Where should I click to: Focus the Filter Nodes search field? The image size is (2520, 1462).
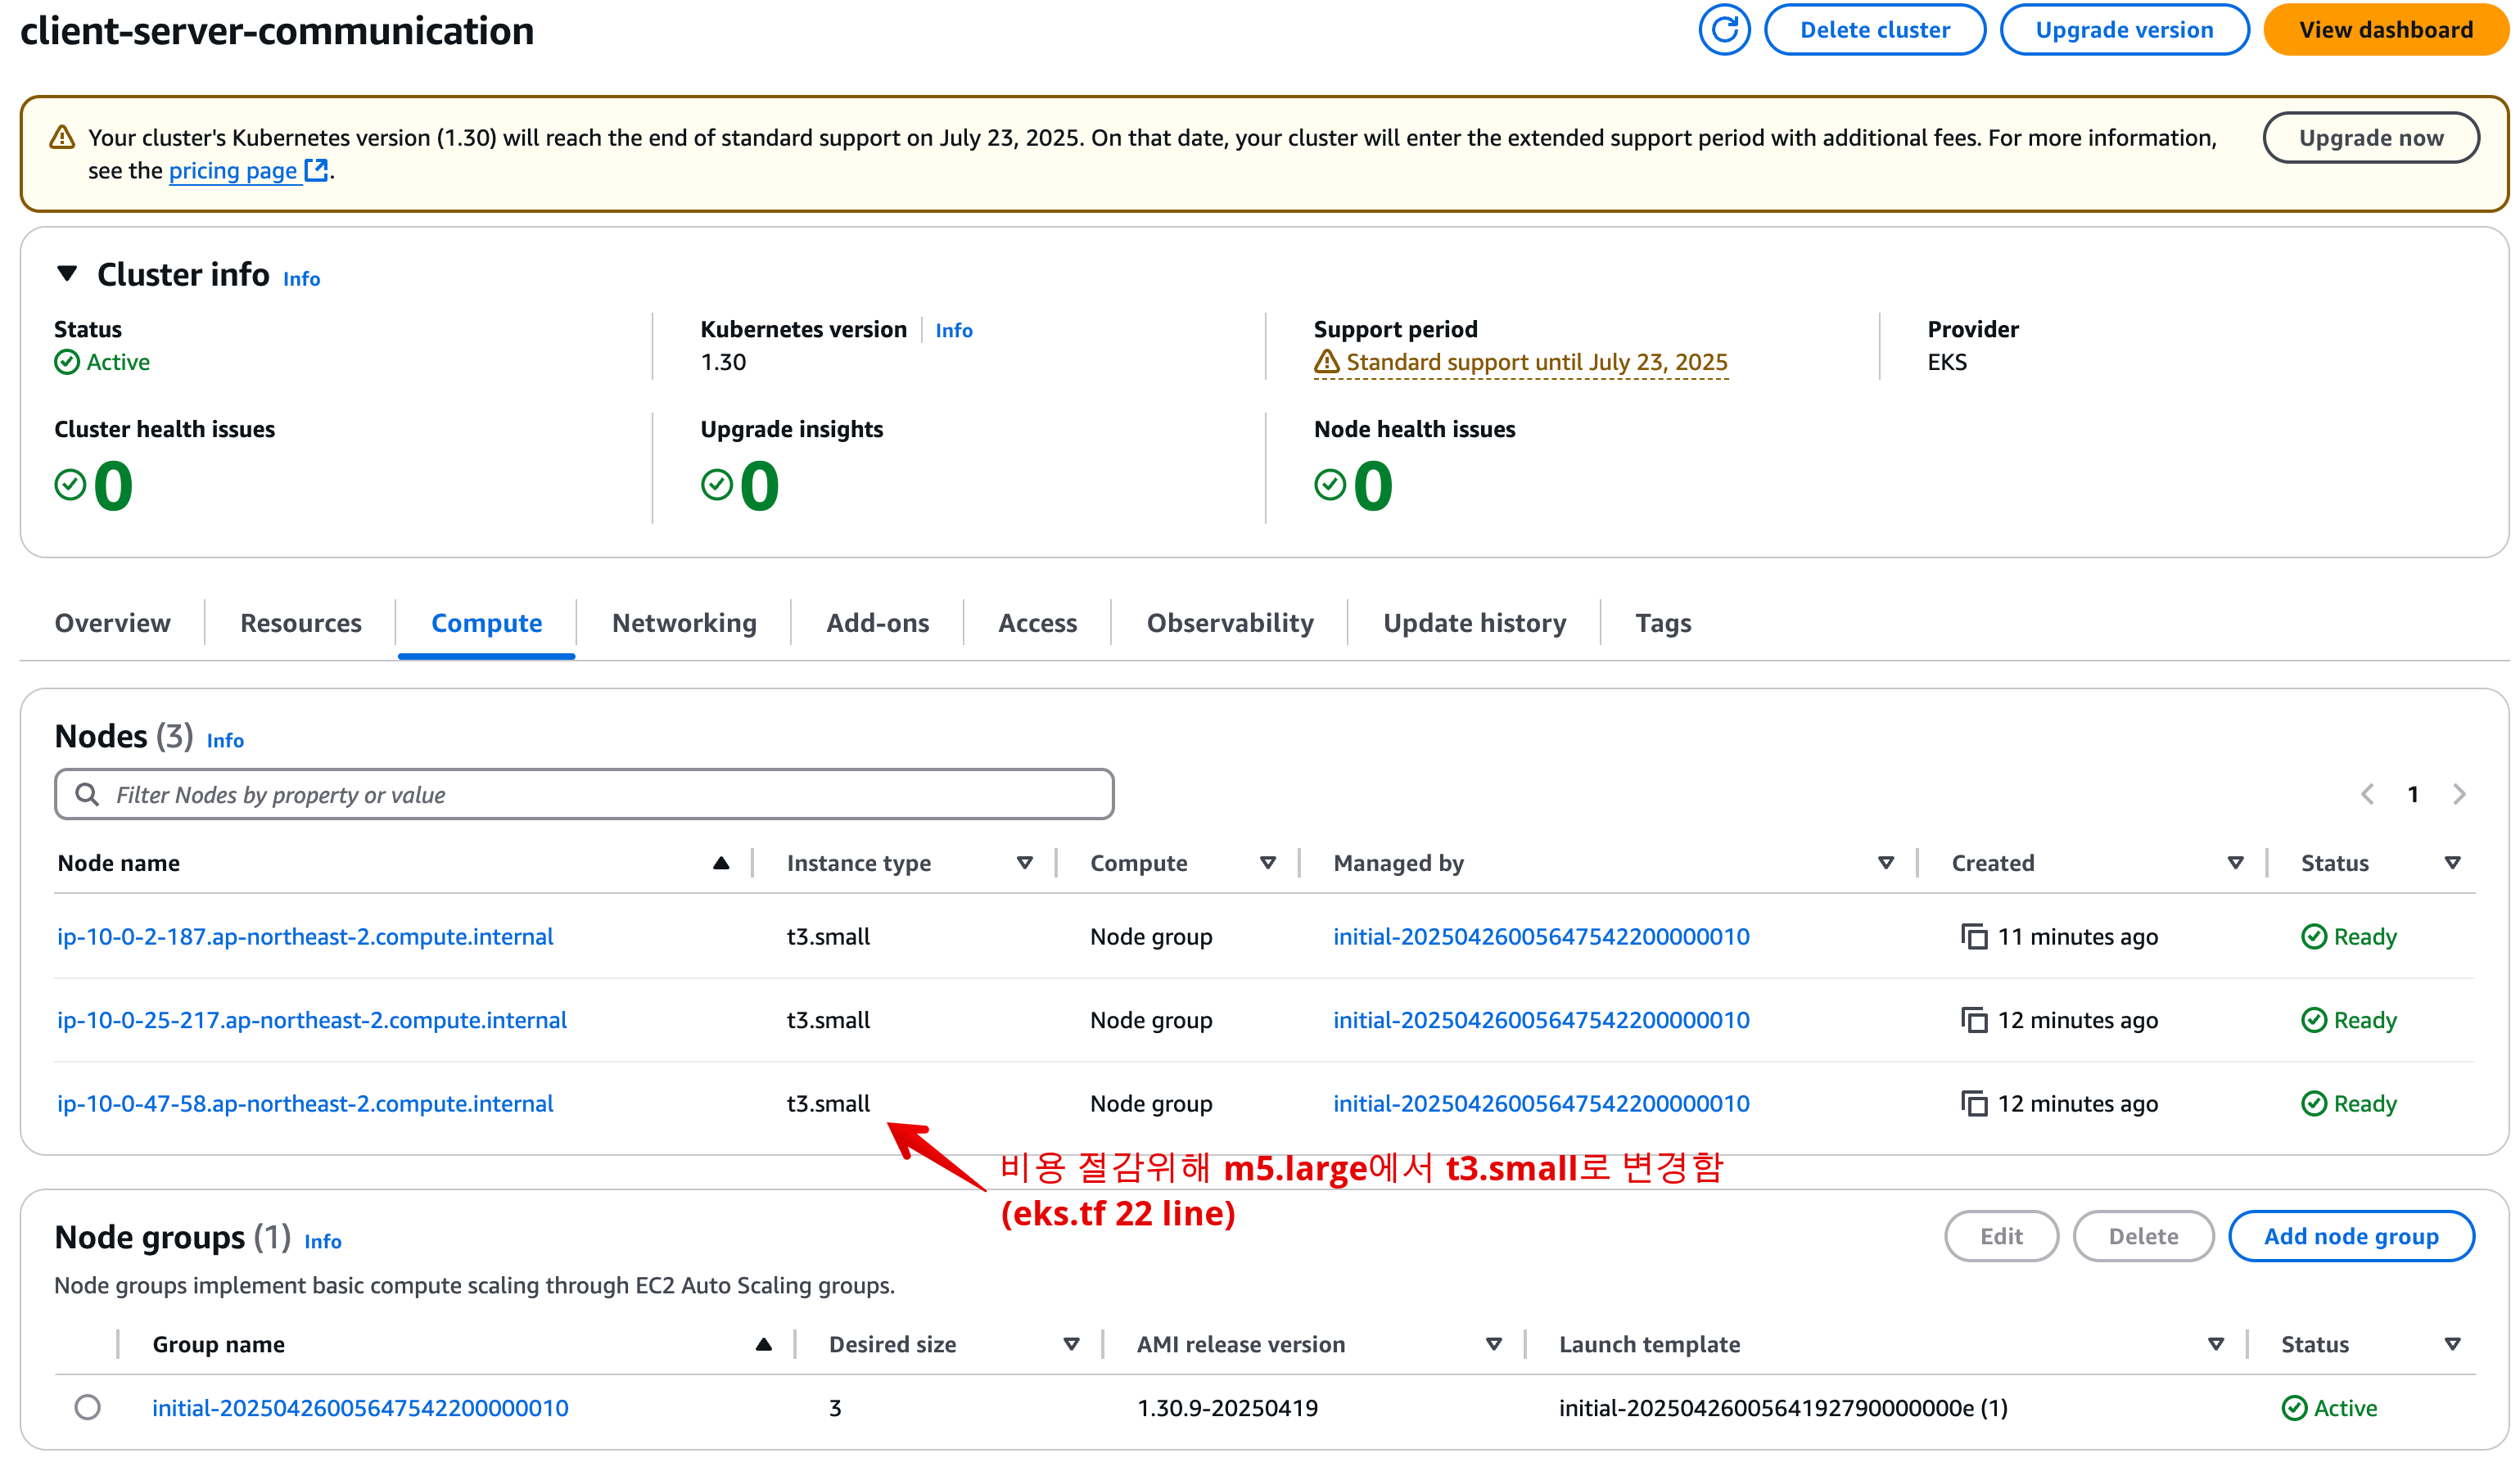[584, 795]
